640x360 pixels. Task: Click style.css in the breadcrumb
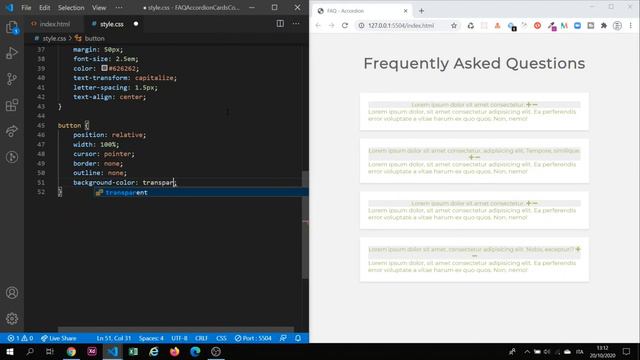[54, 38]
